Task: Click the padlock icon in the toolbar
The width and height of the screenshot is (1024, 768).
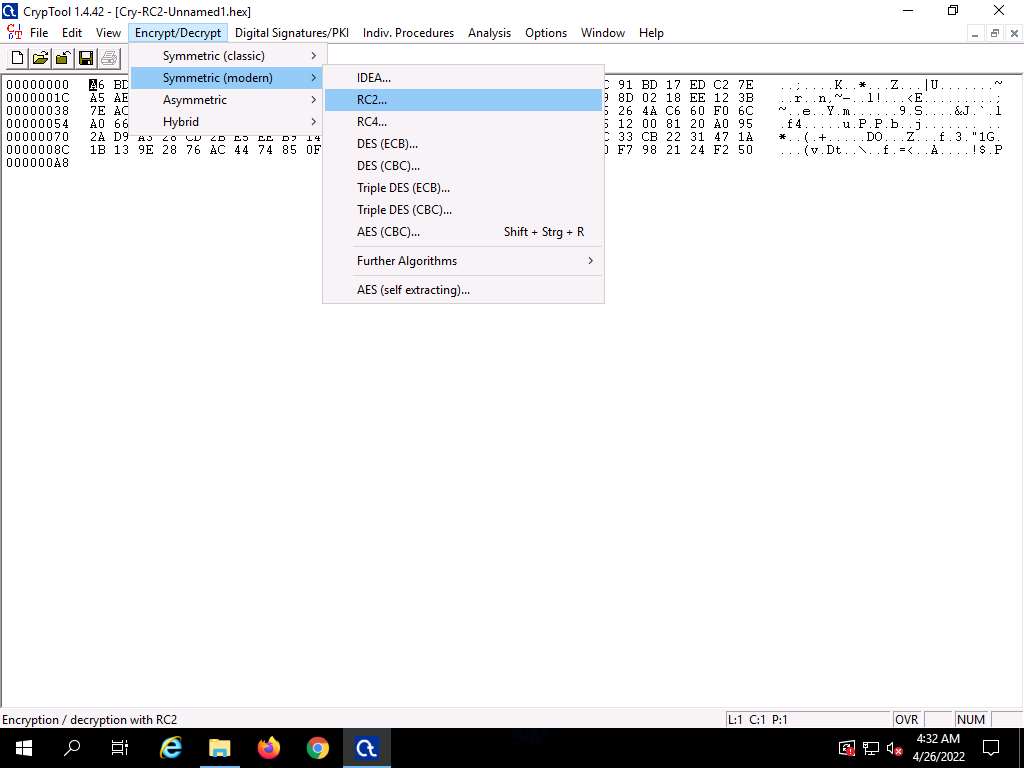Action: tap(62, 58)
